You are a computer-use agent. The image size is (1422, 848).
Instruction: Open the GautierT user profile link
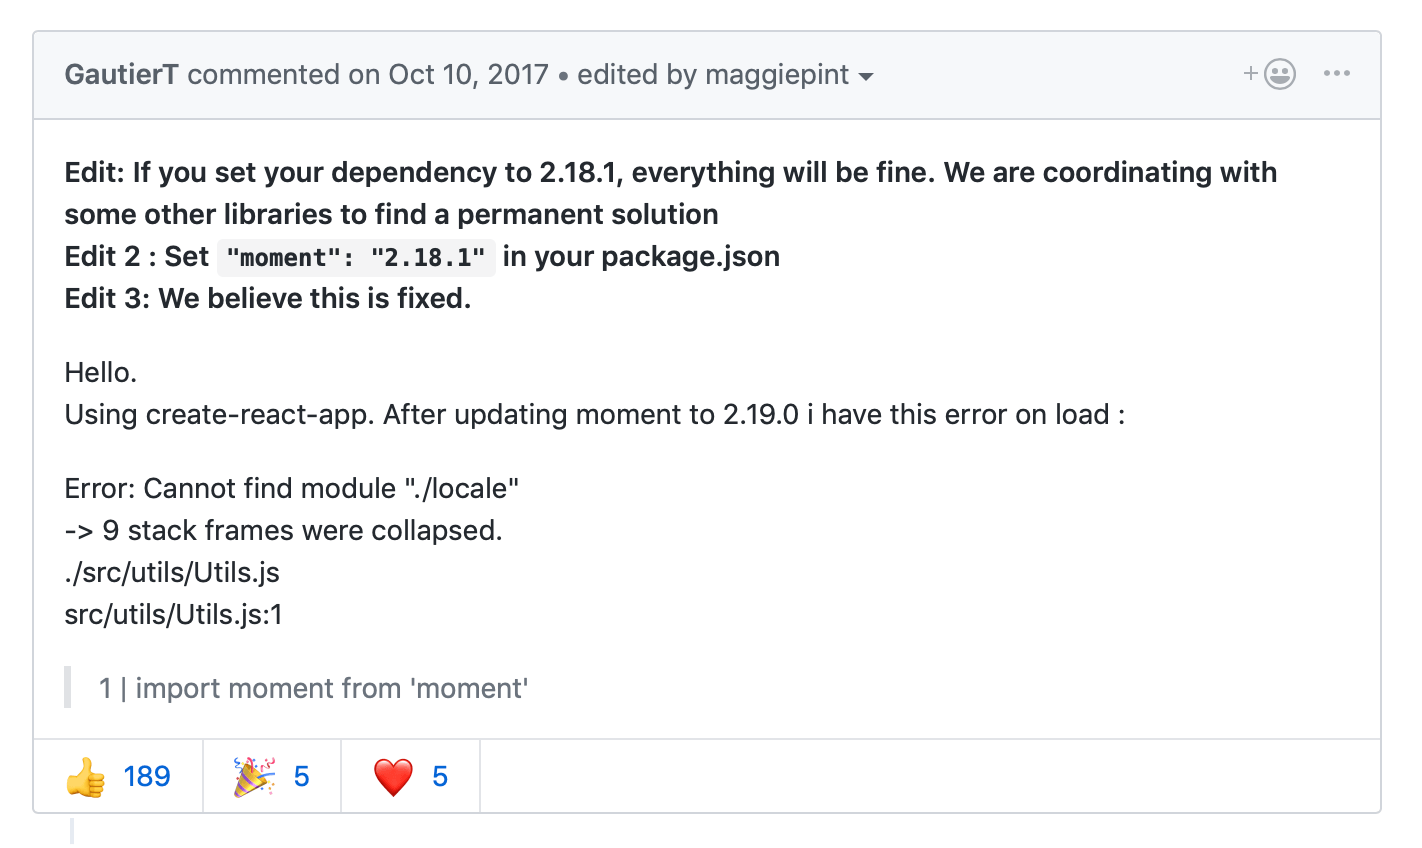(x=121, y=75)
